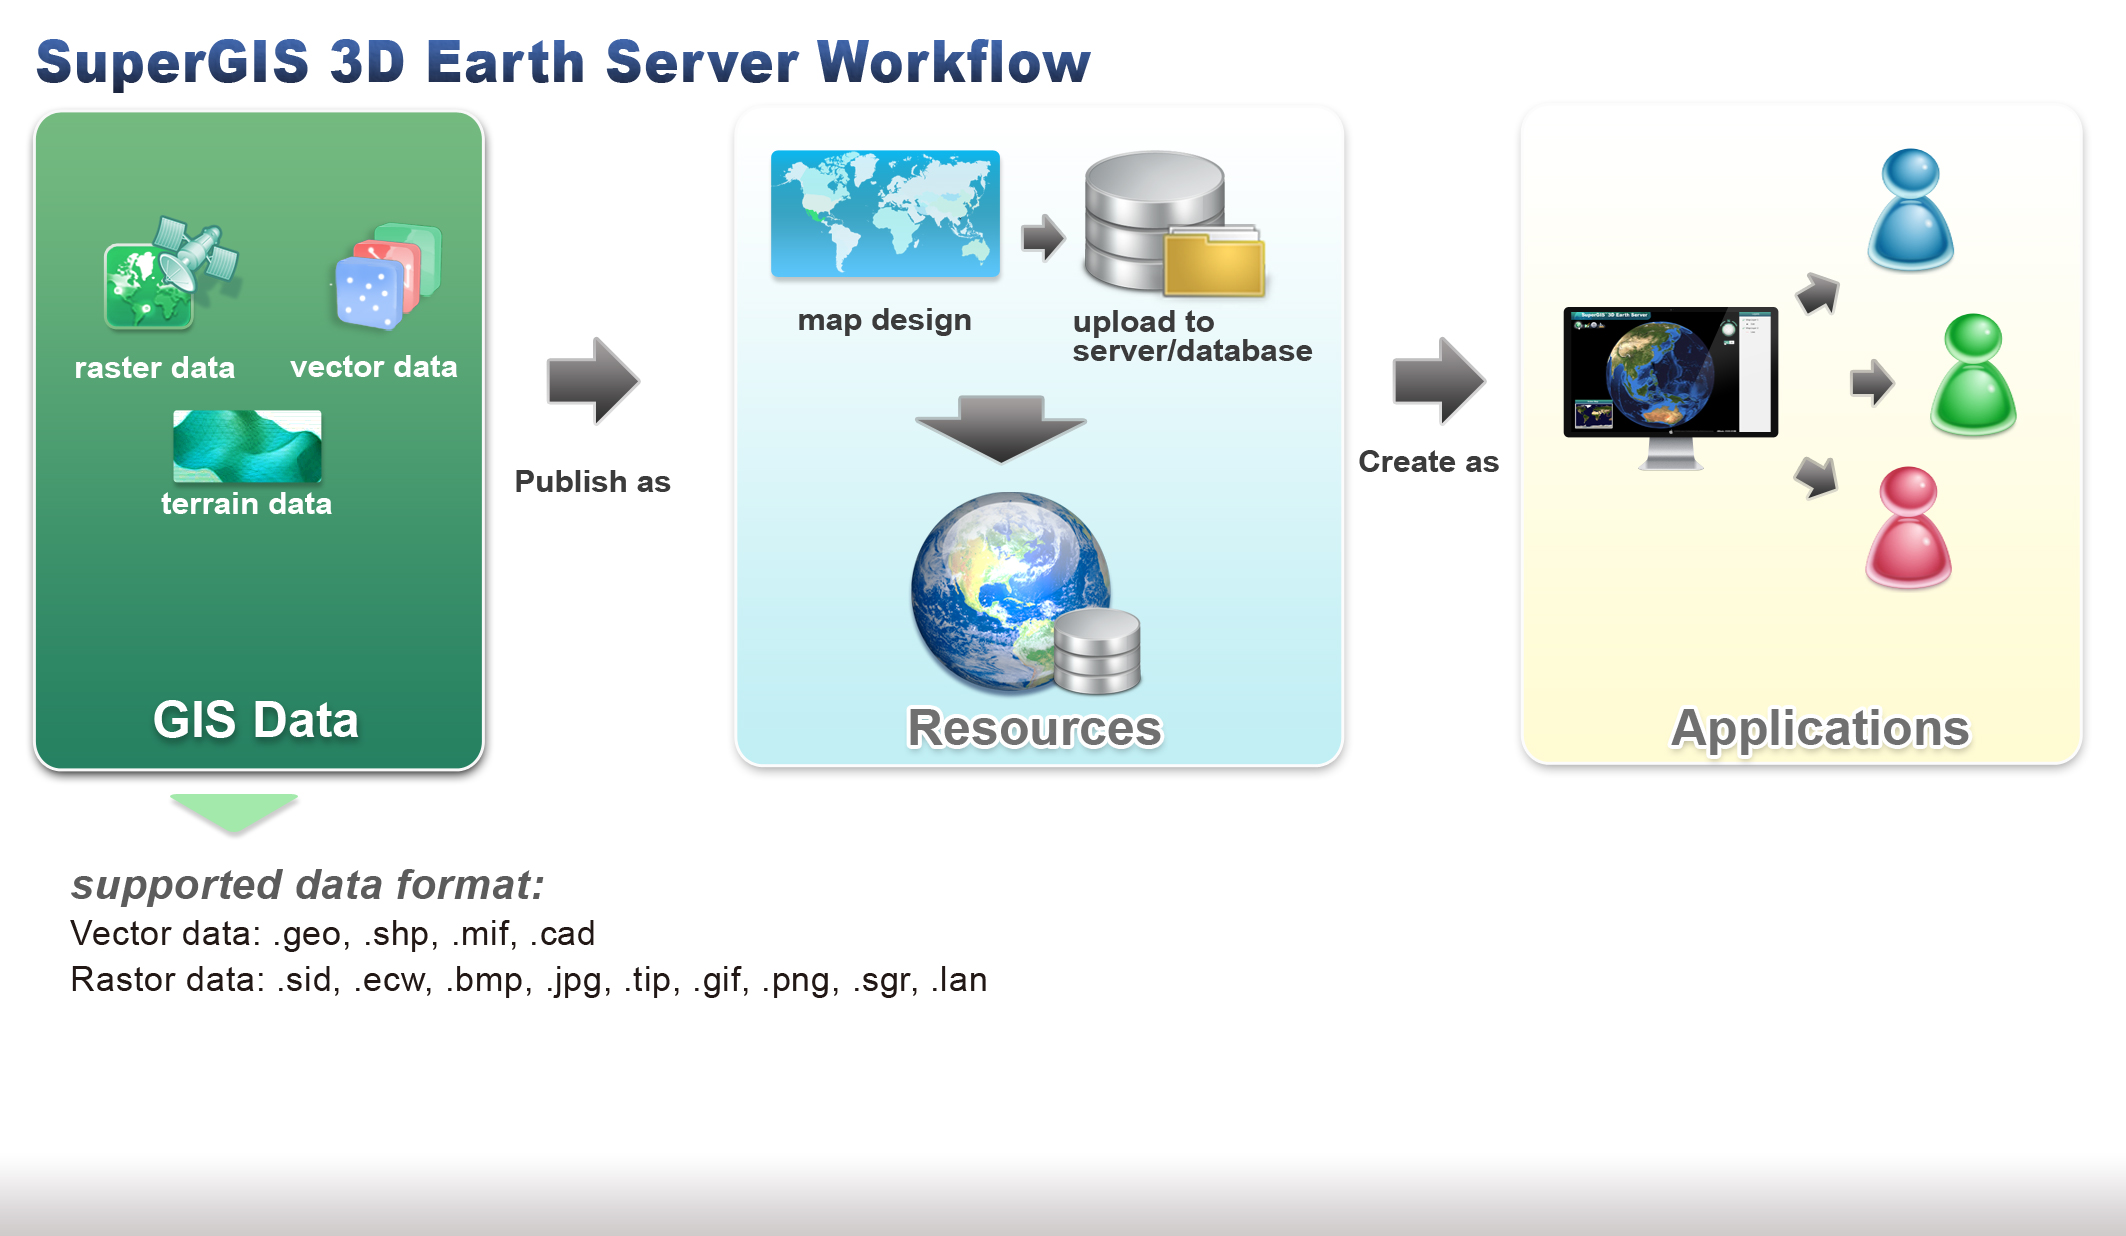Click the "raster data" label

coord(155,368)
